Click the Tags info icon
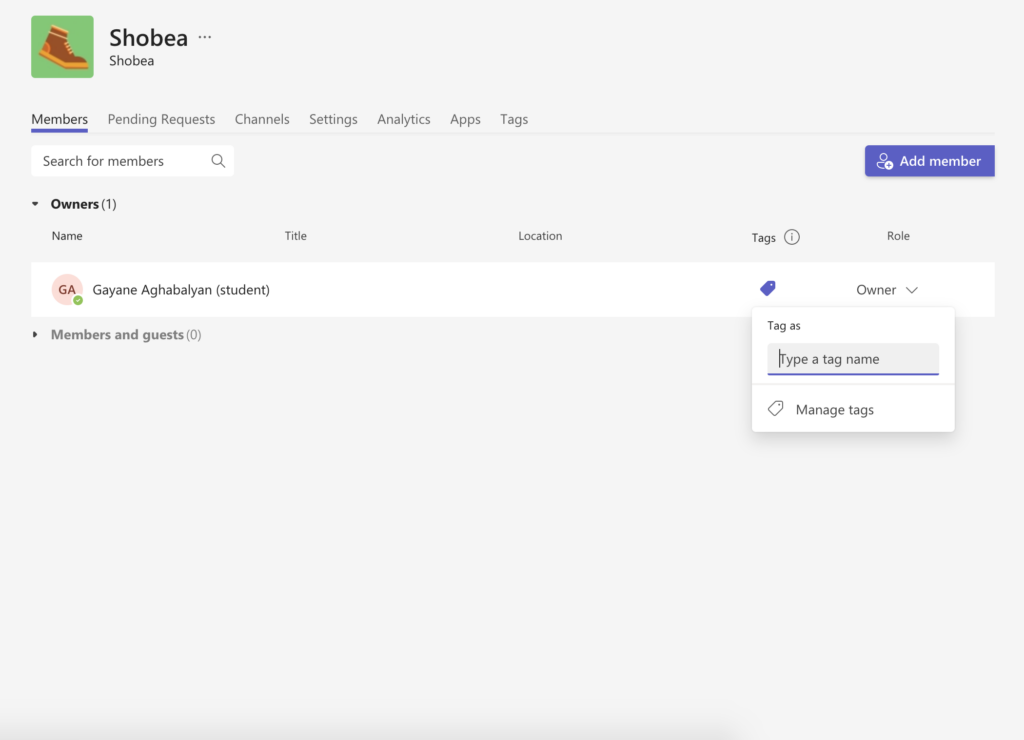The height and width of the screenshot is (740, 1024). click(792, 237)
